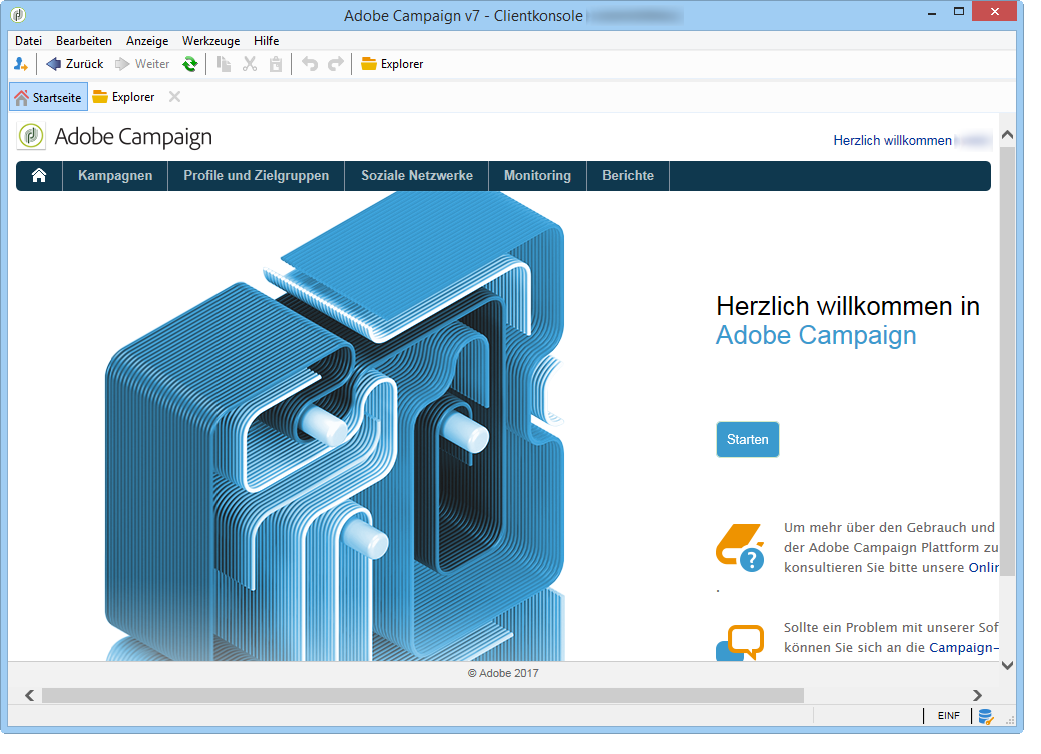Click the scissors cut icon
Viewport: 1041px width, 754px height.
pyautogui.click(x=250, y=64)
